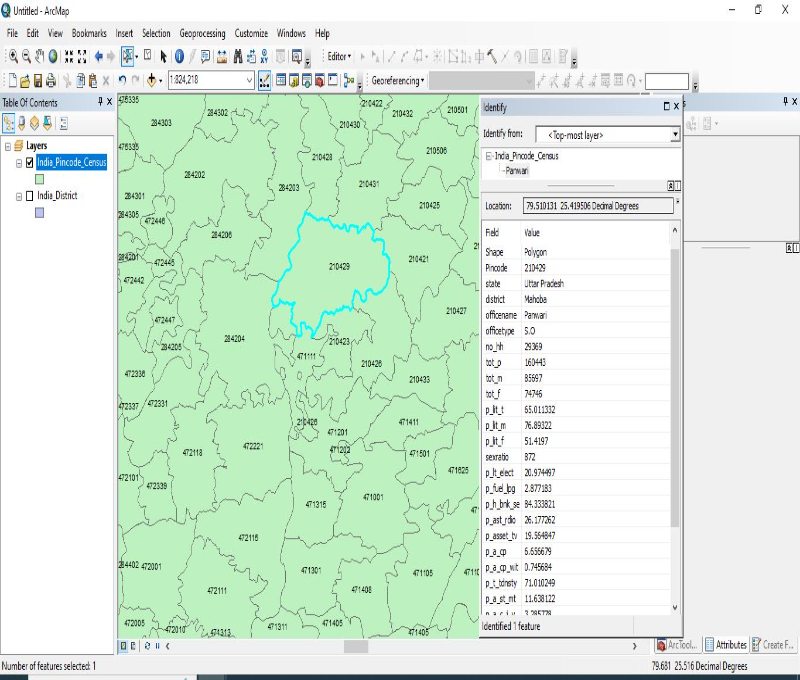Click the green India_Pincode_Census symbol swatch
Screen dimensions: 800x680
39,178
